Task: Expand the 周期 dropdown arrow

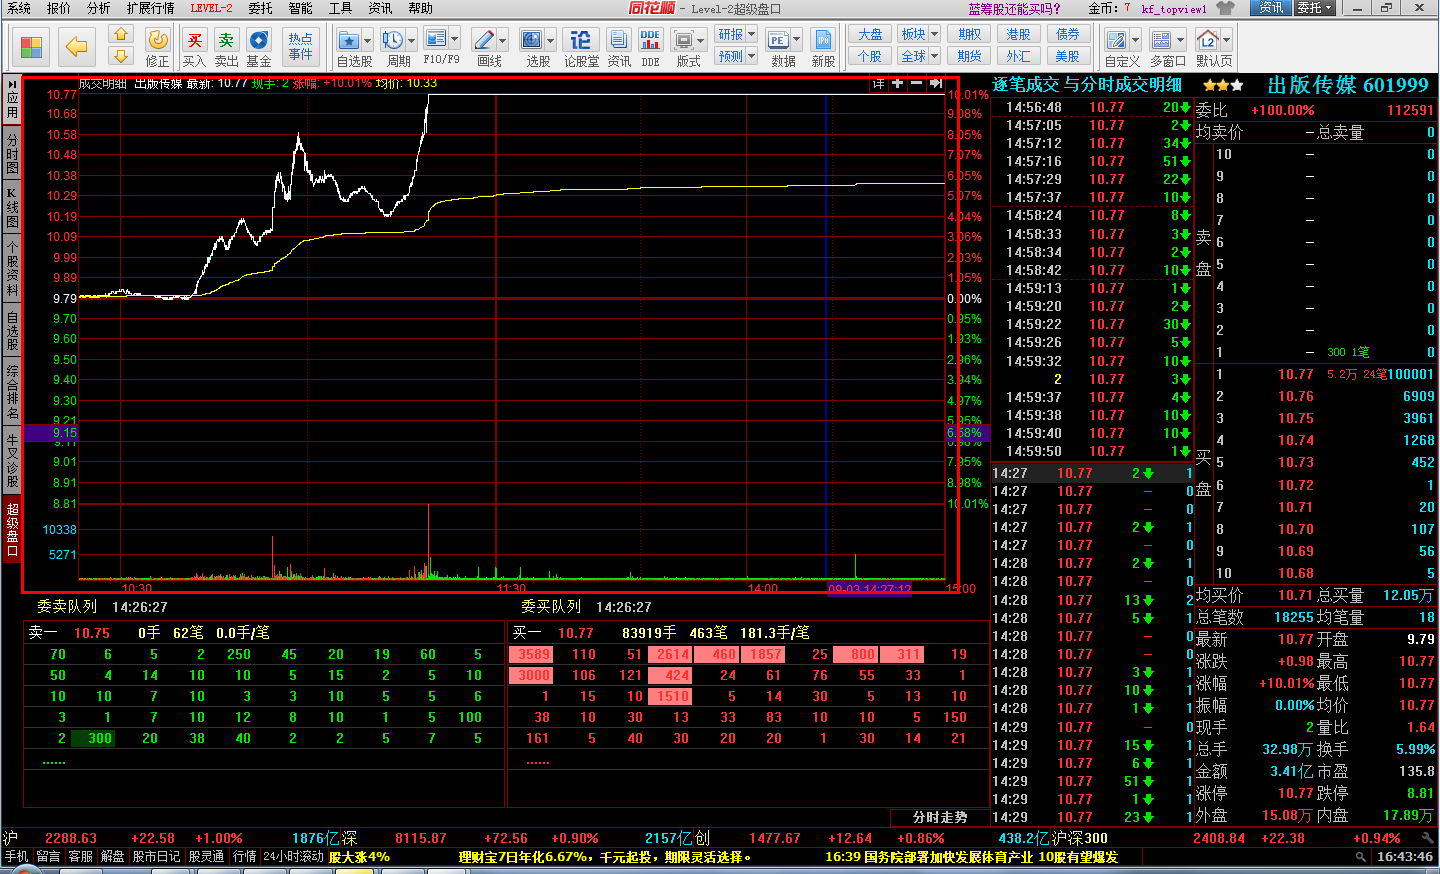Action: pos(411,41)
